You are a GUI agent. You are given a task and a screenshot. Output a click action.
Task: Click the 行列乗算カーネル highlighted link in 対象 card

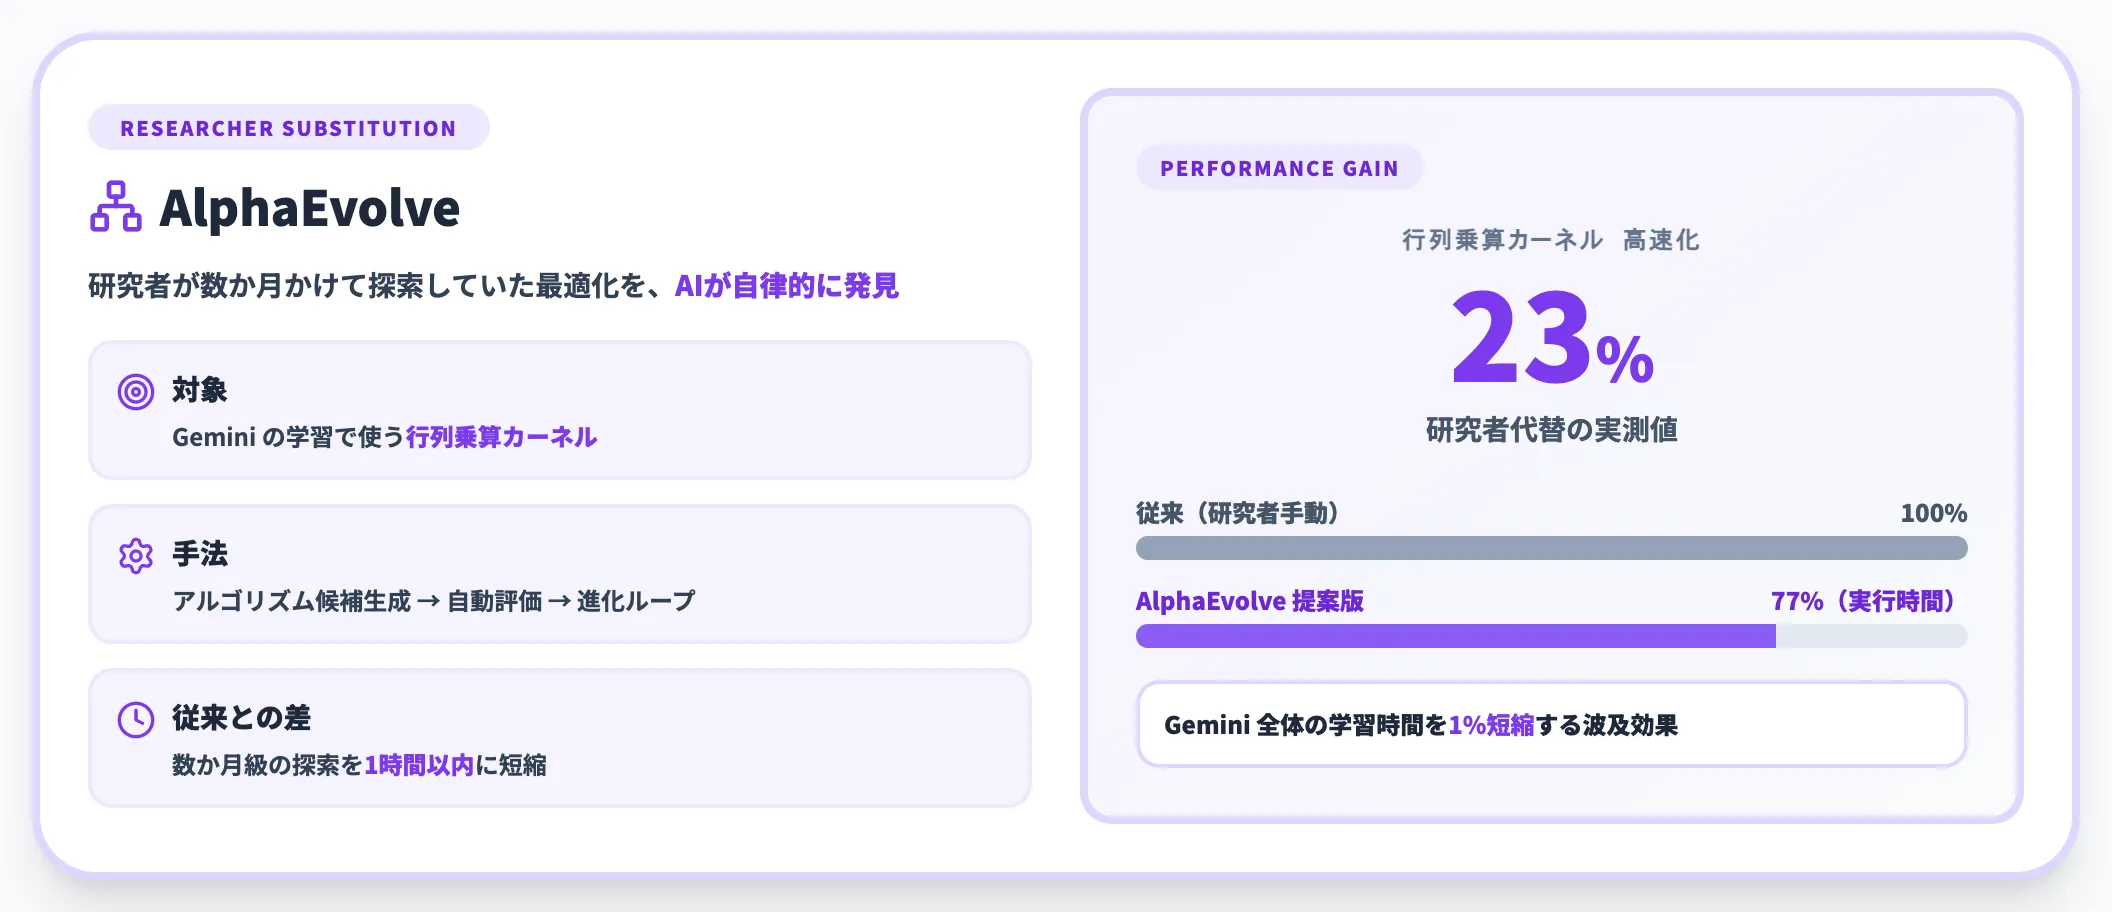501,437
